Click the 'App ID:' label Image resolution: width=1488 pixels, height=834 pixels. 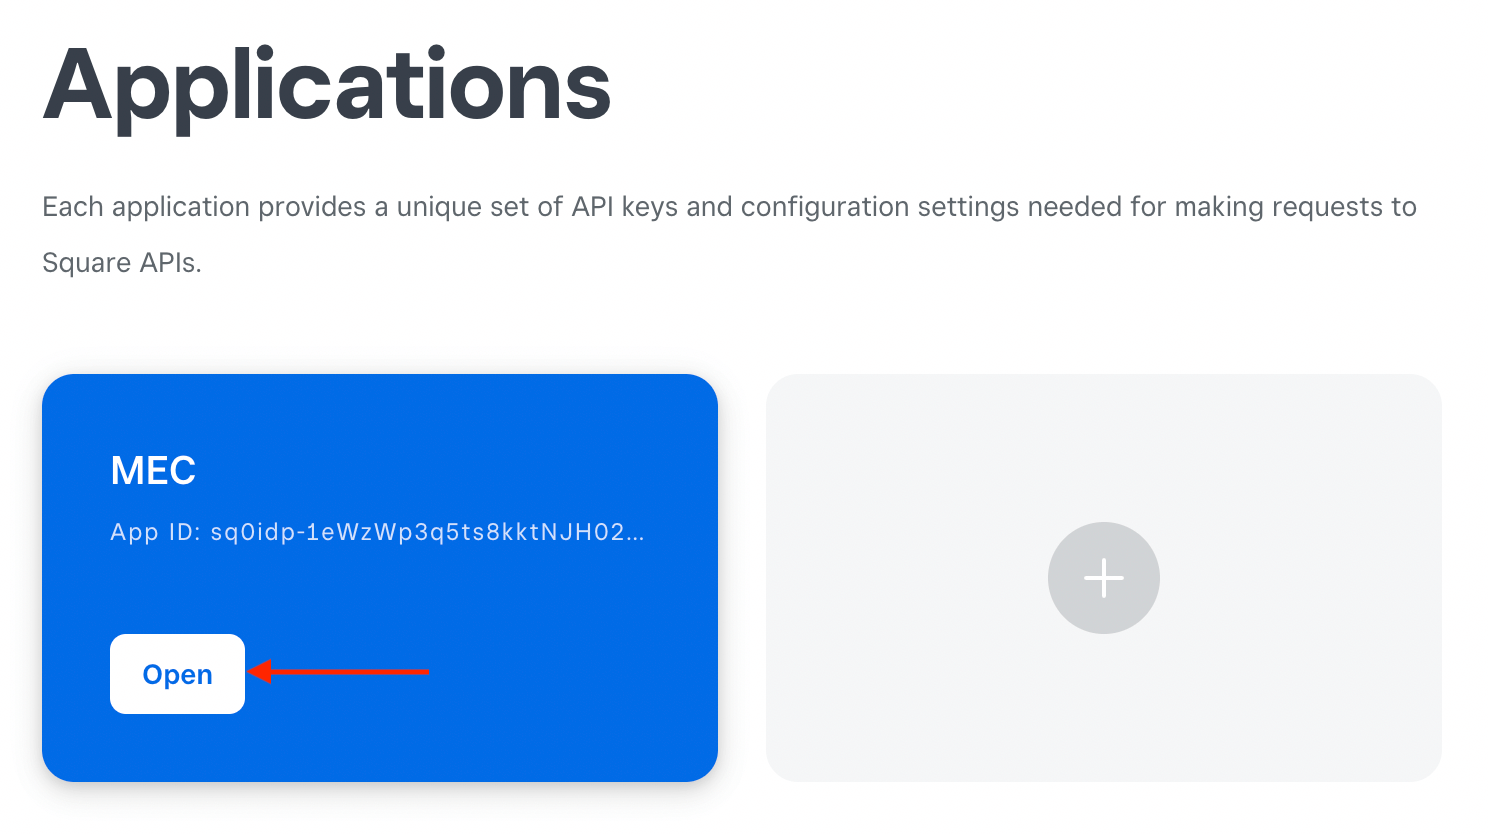point(156,532)
